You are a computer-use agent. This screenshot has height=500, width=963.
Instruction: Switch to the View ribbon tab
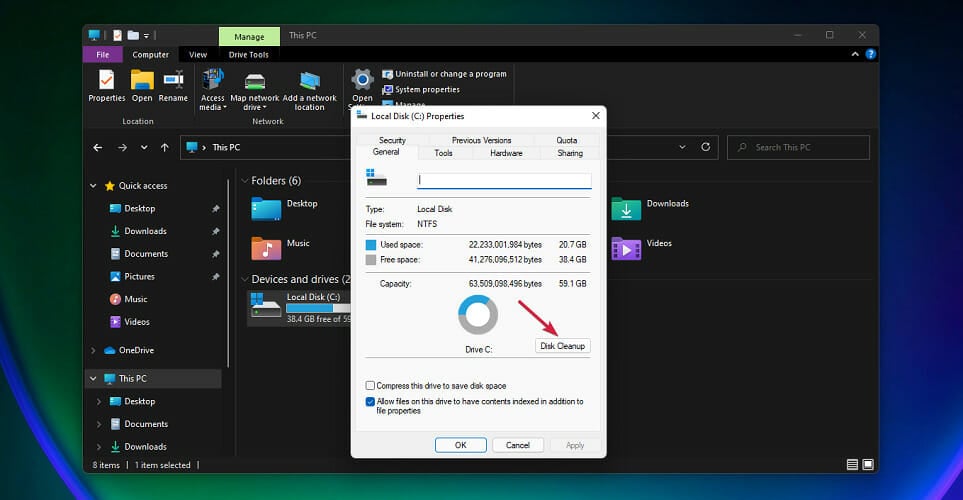point(198,55)
